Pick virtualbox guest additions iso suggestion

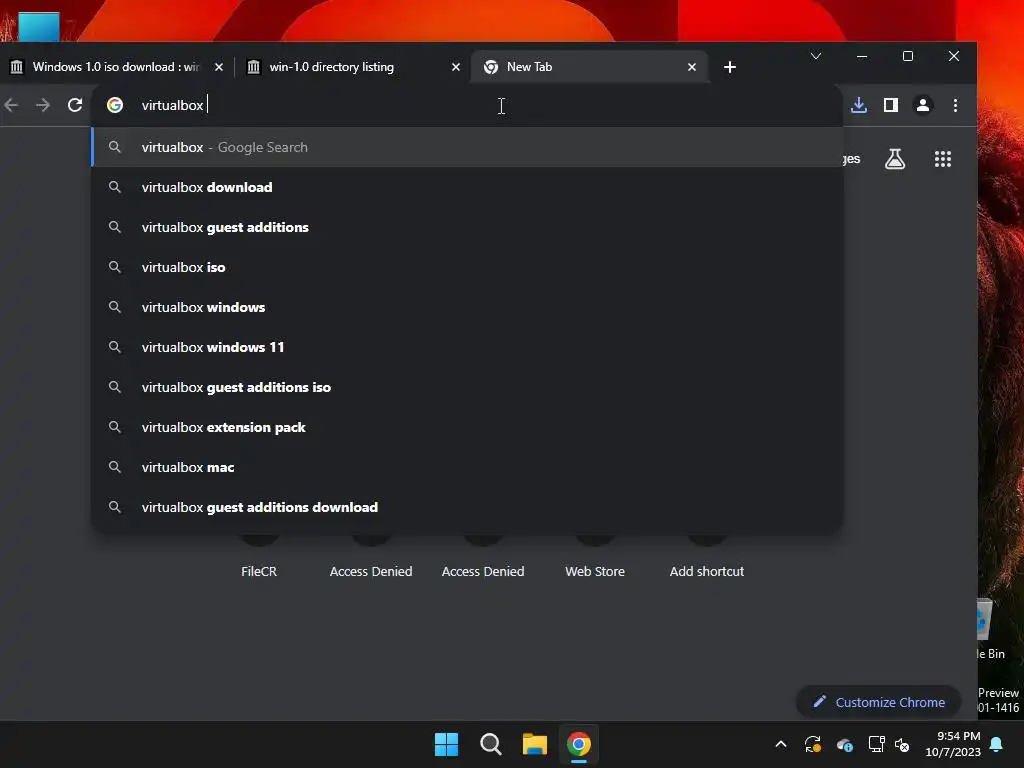(467, 387)
